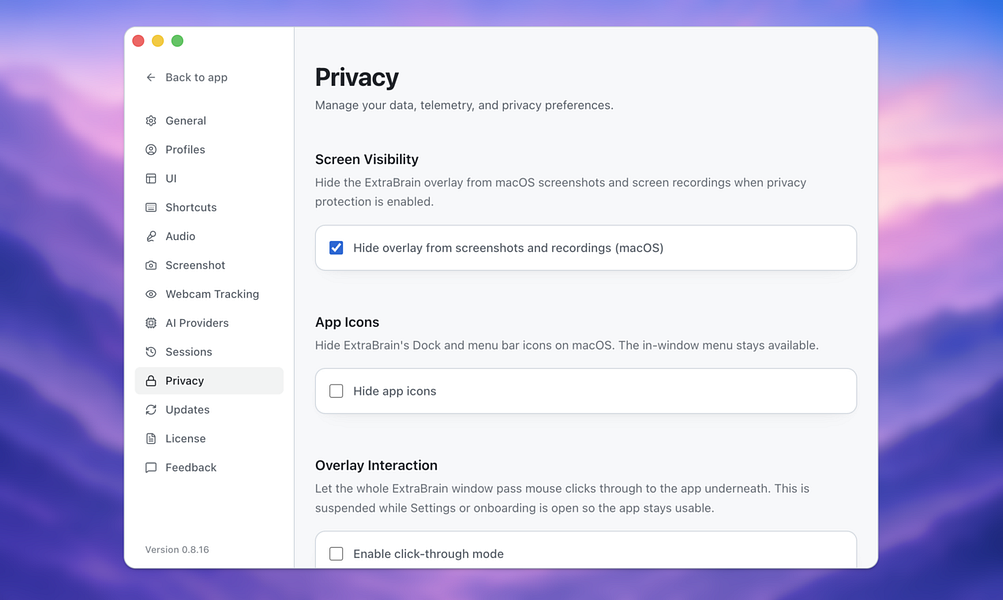Click the Profiles person icon
1003x600 pixels.
pos(151,150)
